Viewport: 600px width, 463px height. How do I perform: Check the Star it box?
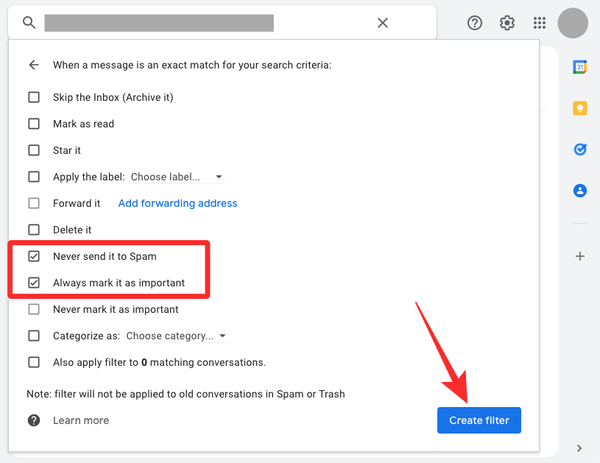(34, 150)
